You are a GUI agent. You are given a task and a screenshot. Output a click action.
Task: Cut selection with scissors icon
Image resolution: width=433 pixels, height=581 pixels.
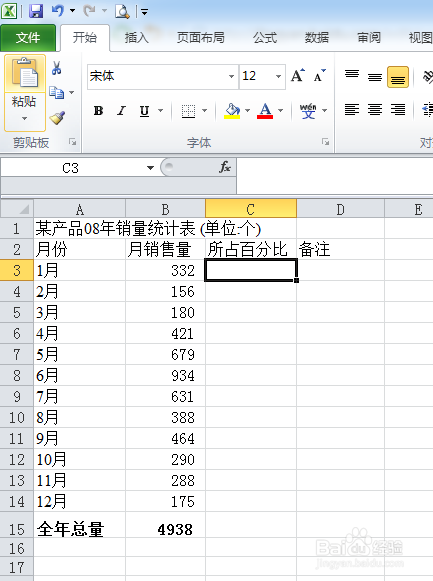coord(57,68)
